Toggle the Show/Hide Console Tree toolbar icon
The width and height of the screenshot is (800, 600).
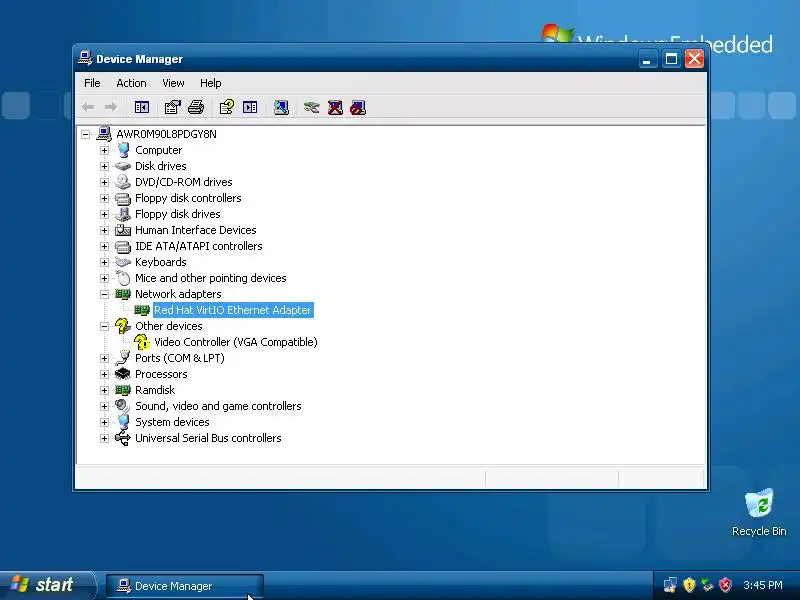(141, 107)
